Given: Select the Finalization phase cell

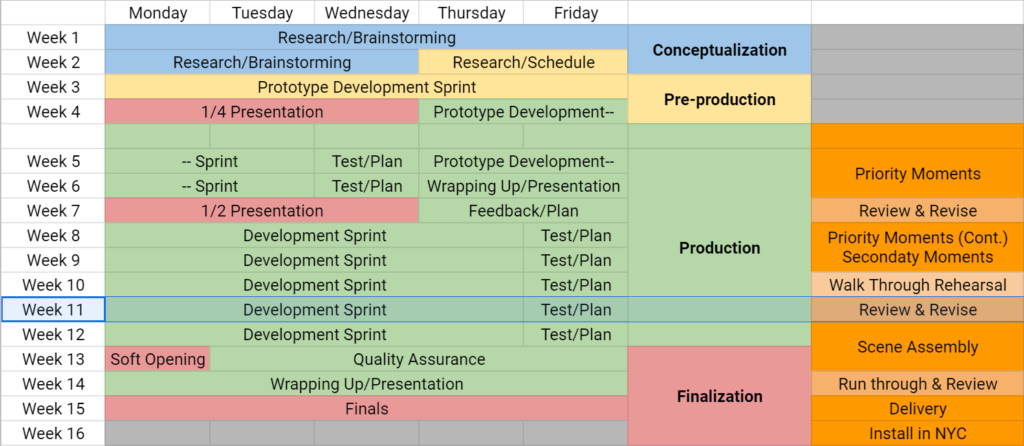Looking at the screenshot, I should 720,396.
